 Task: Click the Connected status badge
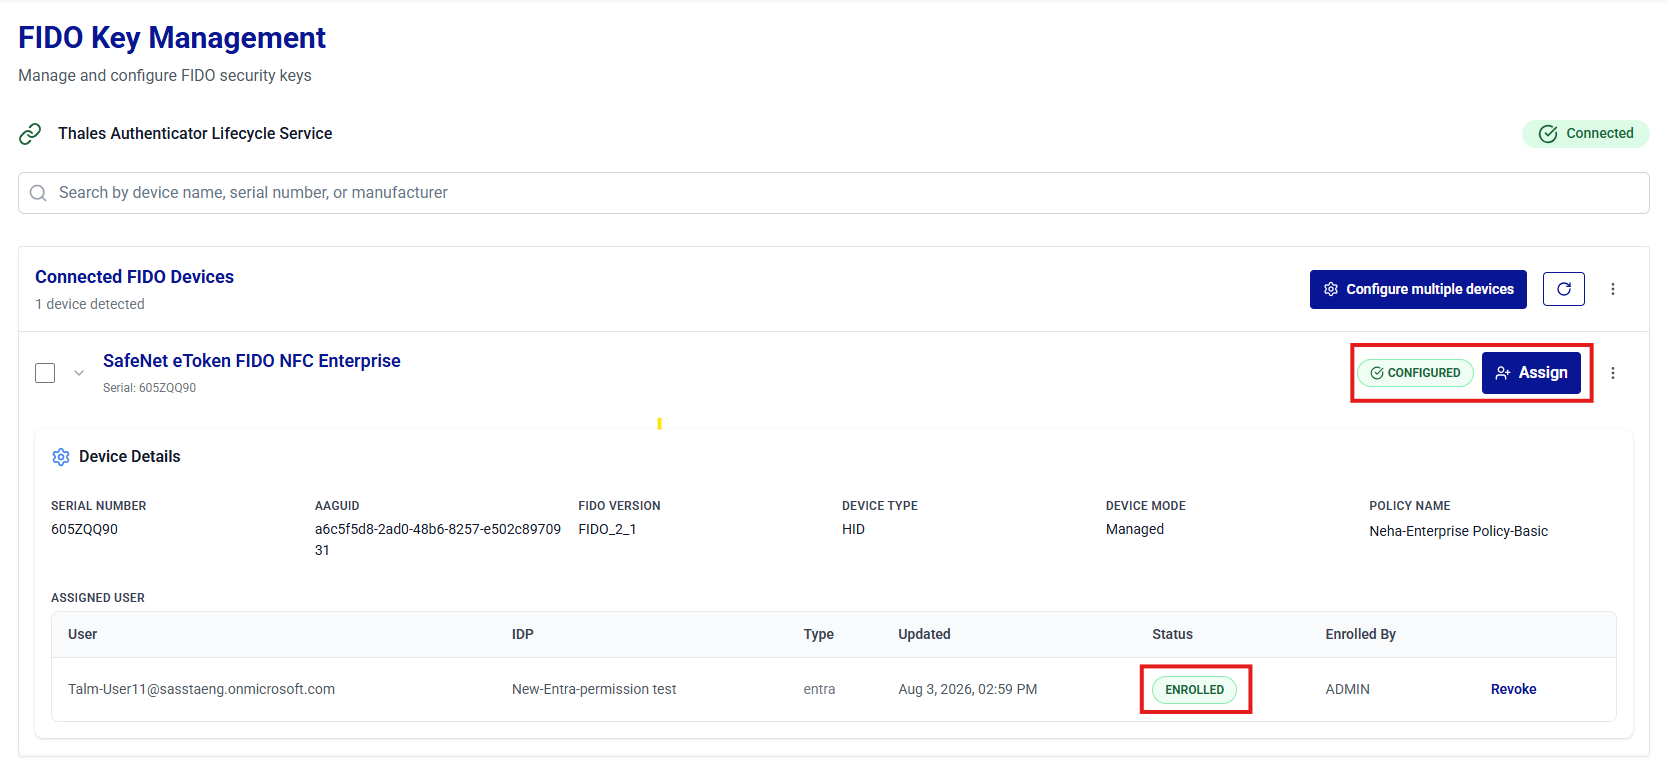point(1585,134)
